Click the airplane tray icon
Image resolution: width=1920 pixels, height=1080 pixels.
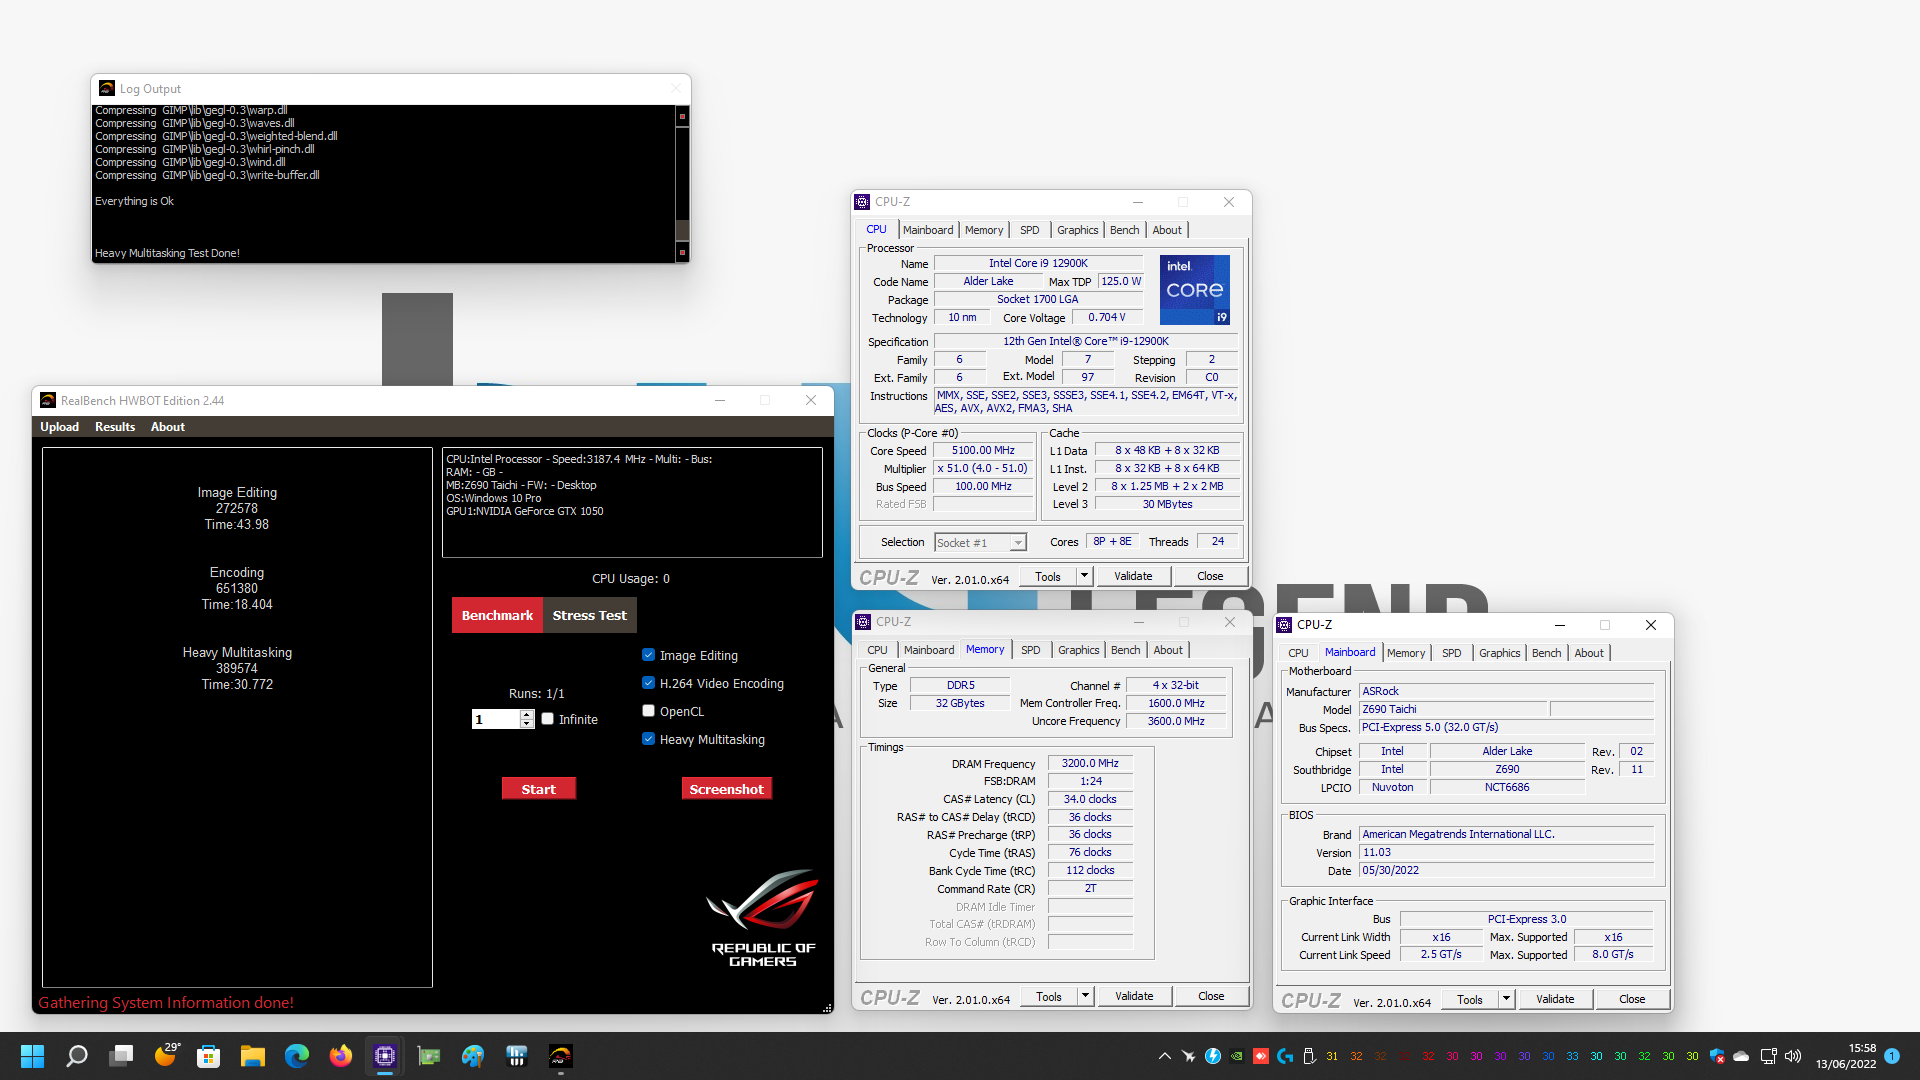point(1189,1056)
